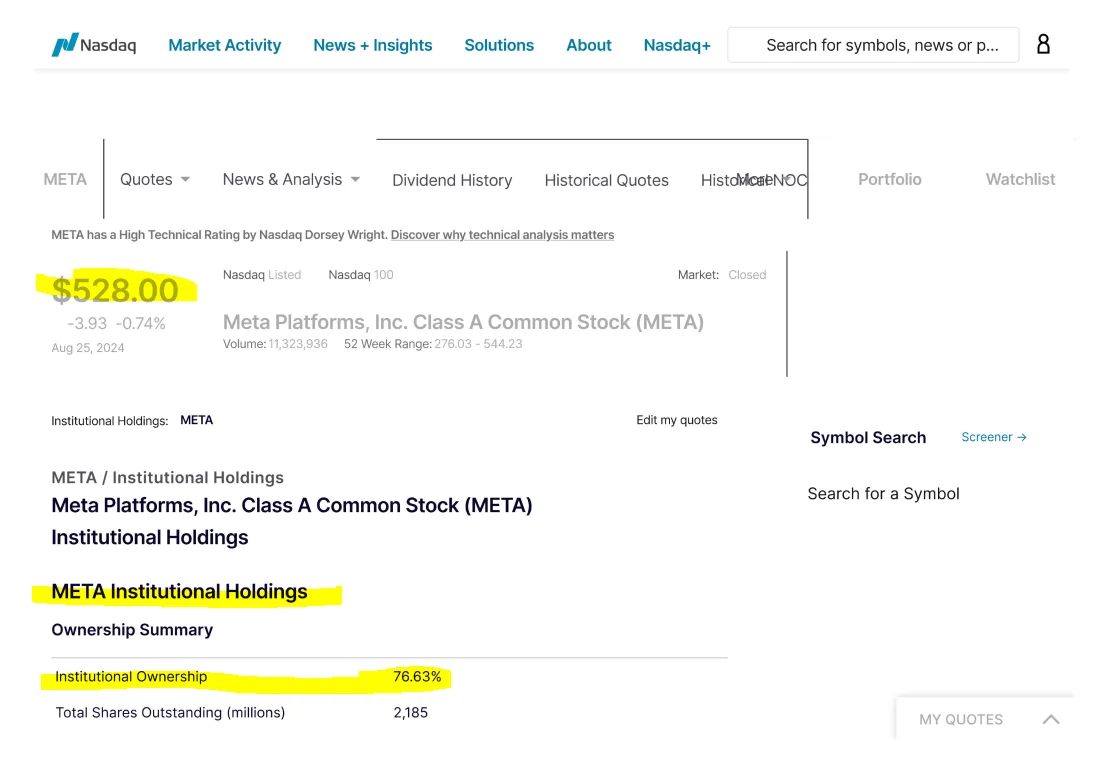
Task: Select the META / Institutional Holdings breadcrumb
Action: click(167, 477)
